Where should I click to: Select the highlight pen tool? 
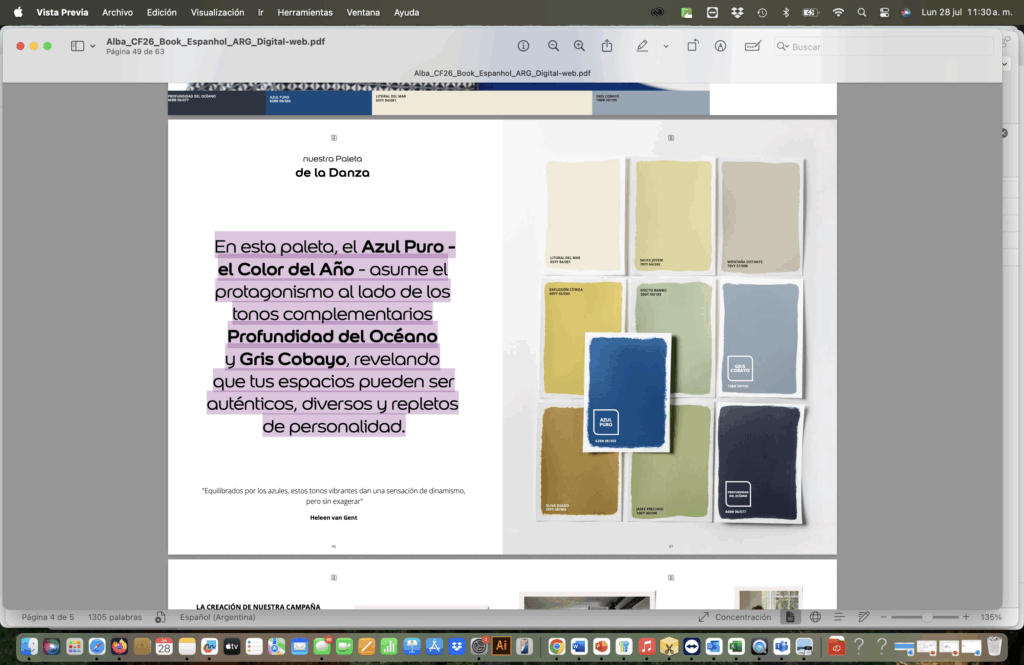coord(642,46)
